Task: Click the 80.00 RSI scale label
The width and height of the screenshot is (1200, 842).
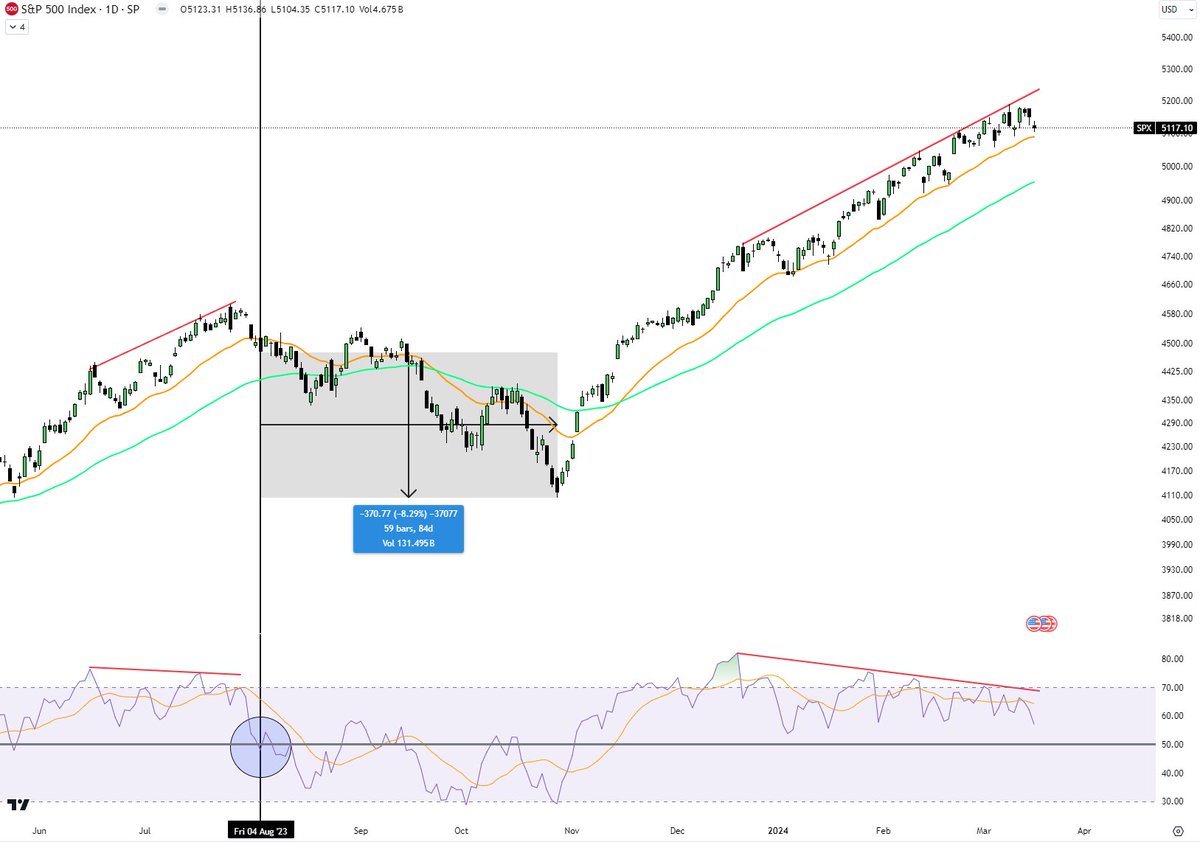Action: tap(1170, 659)
